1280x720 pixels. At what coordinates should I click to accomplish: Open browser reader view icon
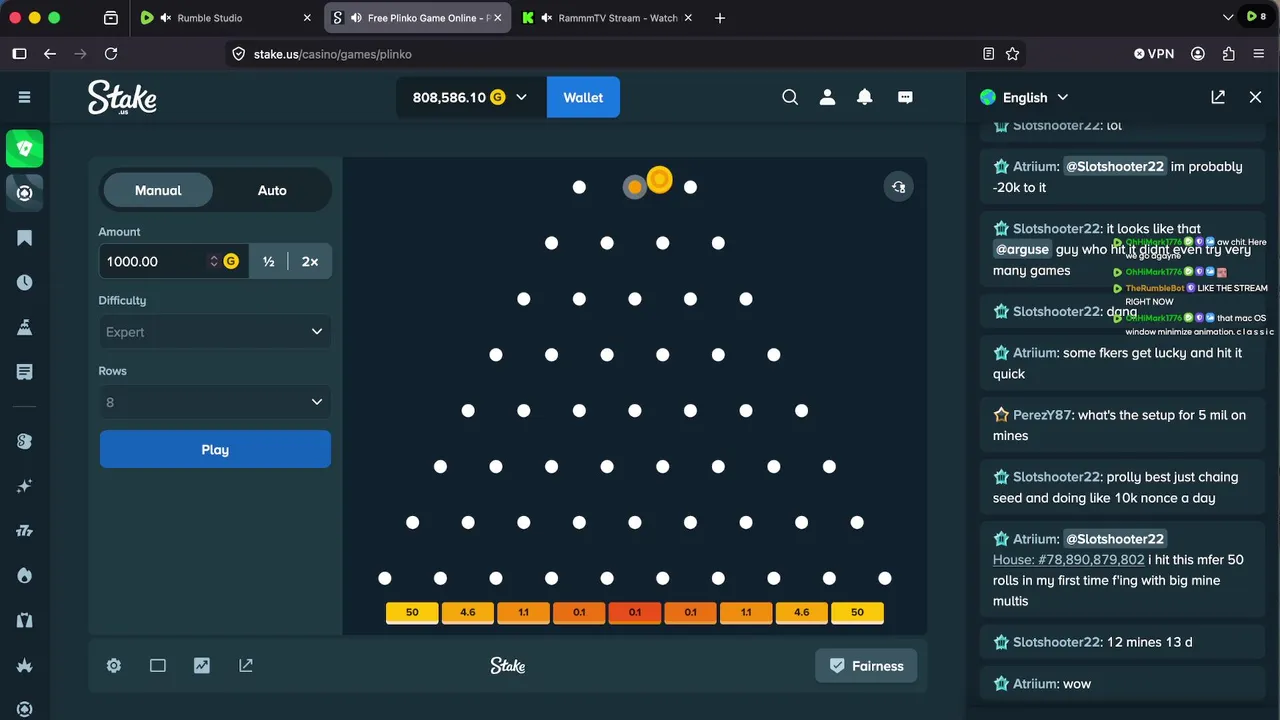tap(989, 54)
